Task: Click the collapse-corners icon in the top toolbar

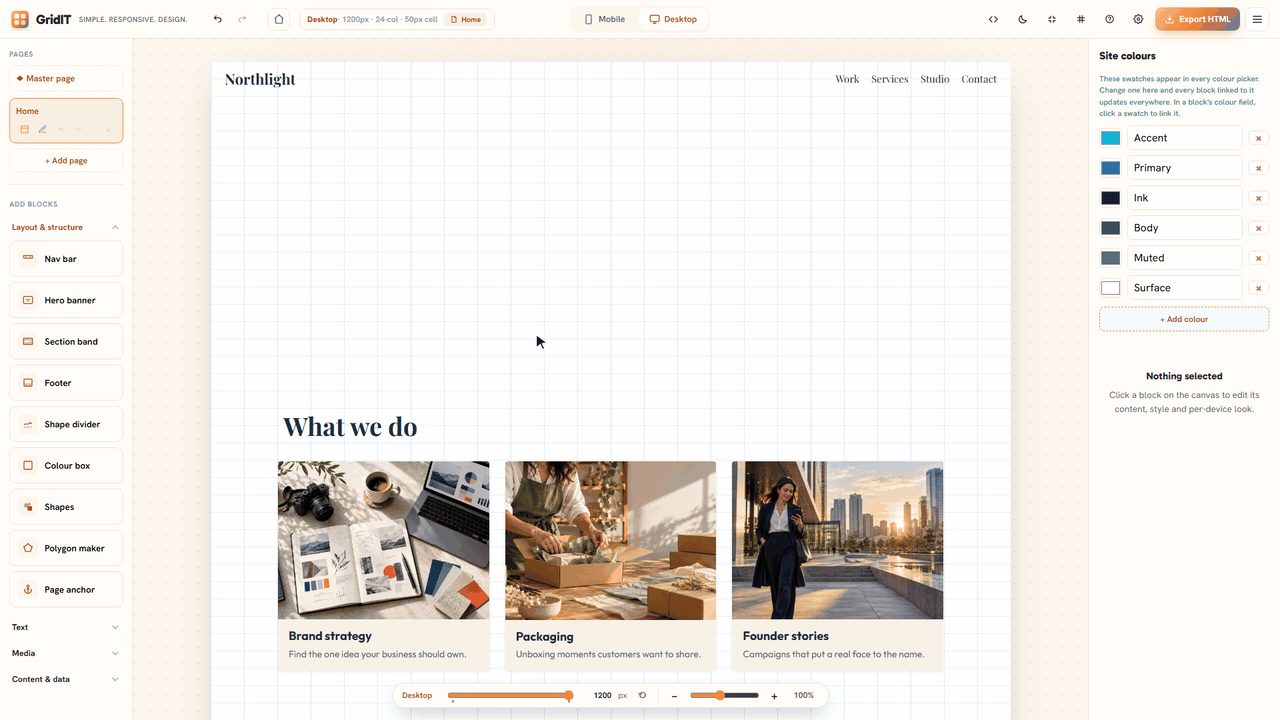Action: point(1052,19)
